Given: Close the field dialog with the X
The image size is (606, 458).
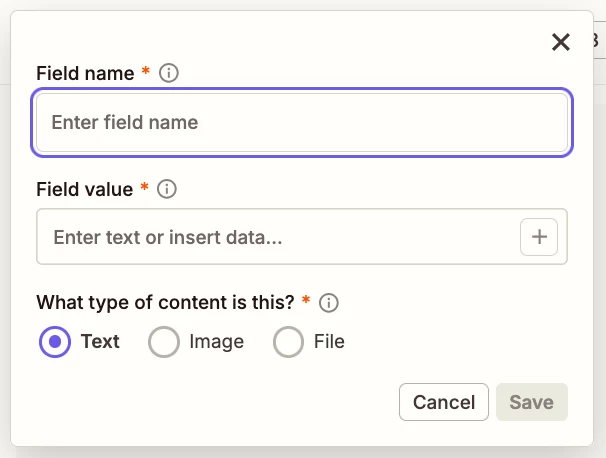Looking at the screenshot, I should pos(561,42).
